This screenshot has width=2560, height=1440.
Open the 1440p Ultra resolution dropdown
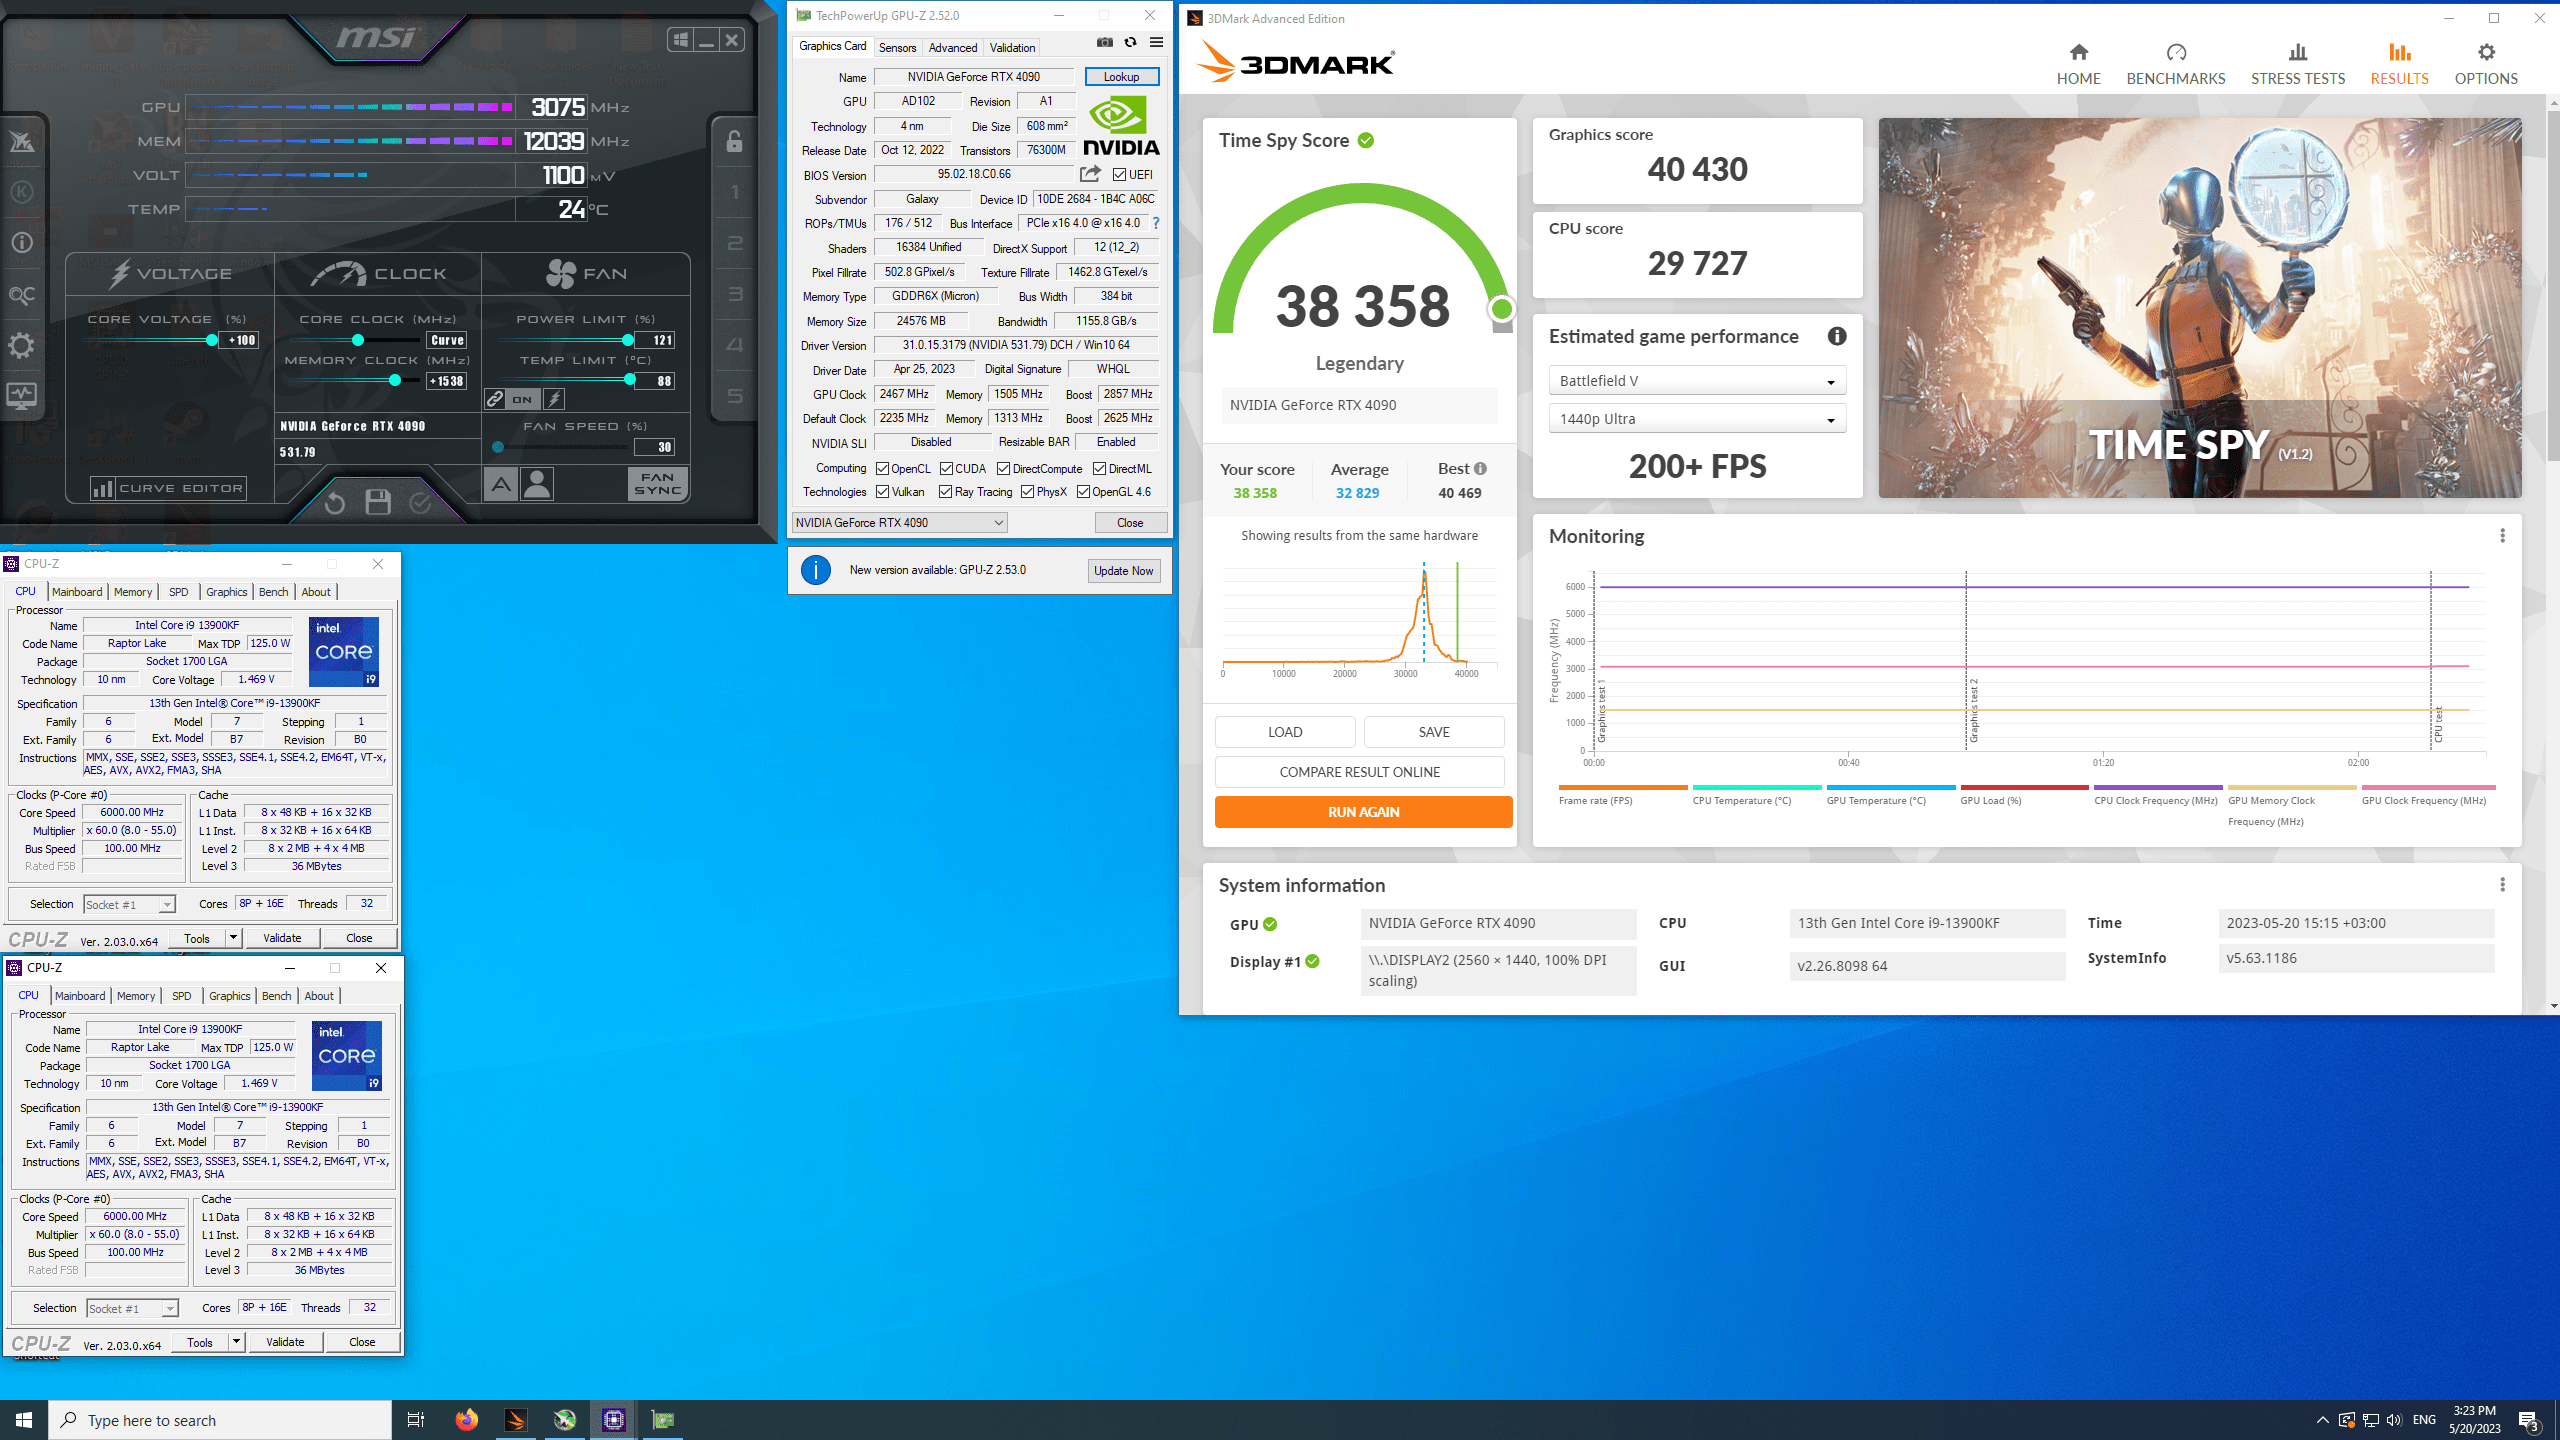click(1697, 419)
